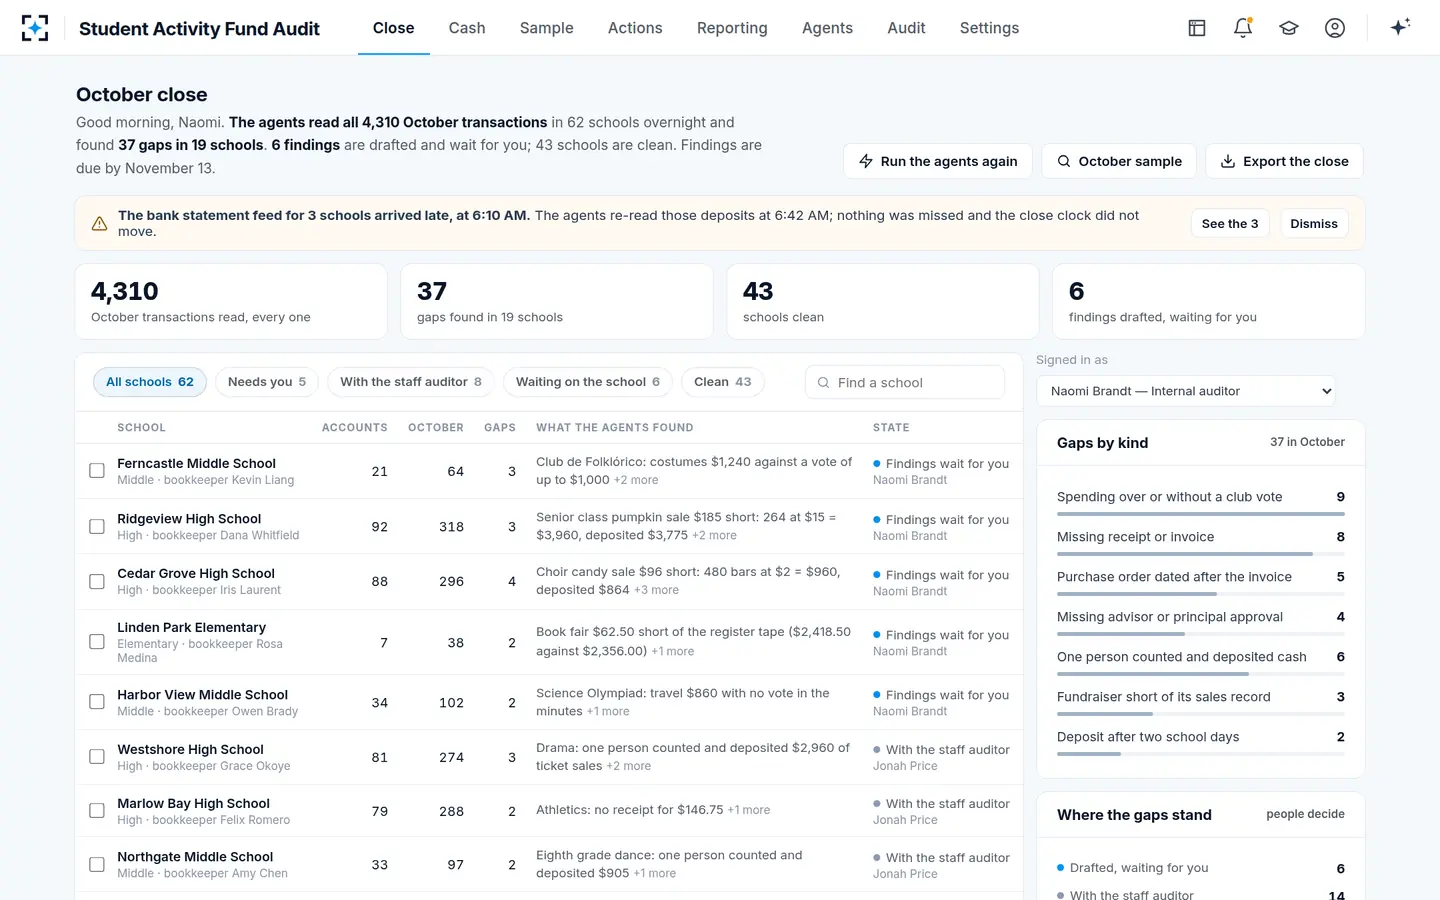Click the warning triangle in the banner
Screen dimensions: 1440x900
point(100,224)
